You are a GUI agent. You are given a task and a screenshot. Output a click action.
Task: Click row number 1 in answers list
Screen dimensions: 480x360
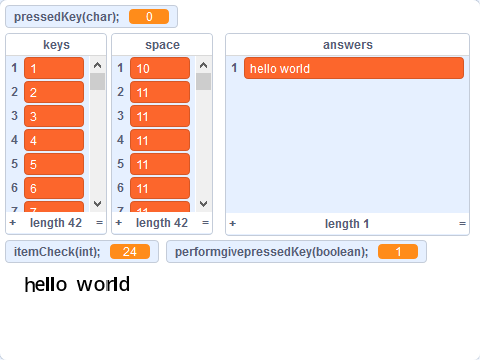pos(234,68)
